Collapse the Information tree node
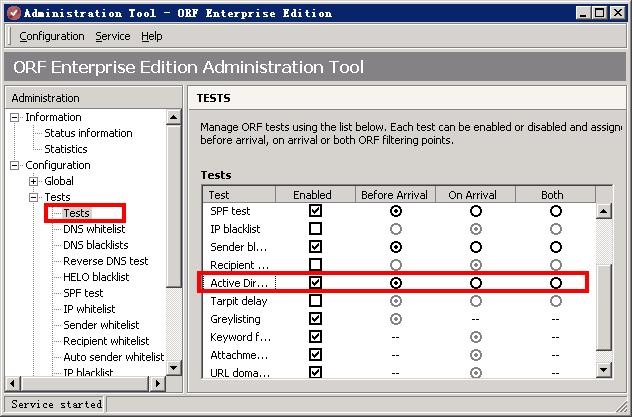The width and height of the screenshot is (632, 417). point(15,118)
